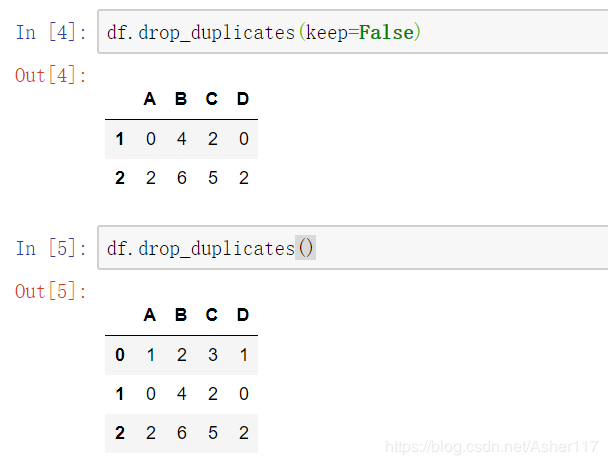Click the highlighted parentheses in cell 5
The width and height of the screenshot is (608, 465).
tap(306, 247)
